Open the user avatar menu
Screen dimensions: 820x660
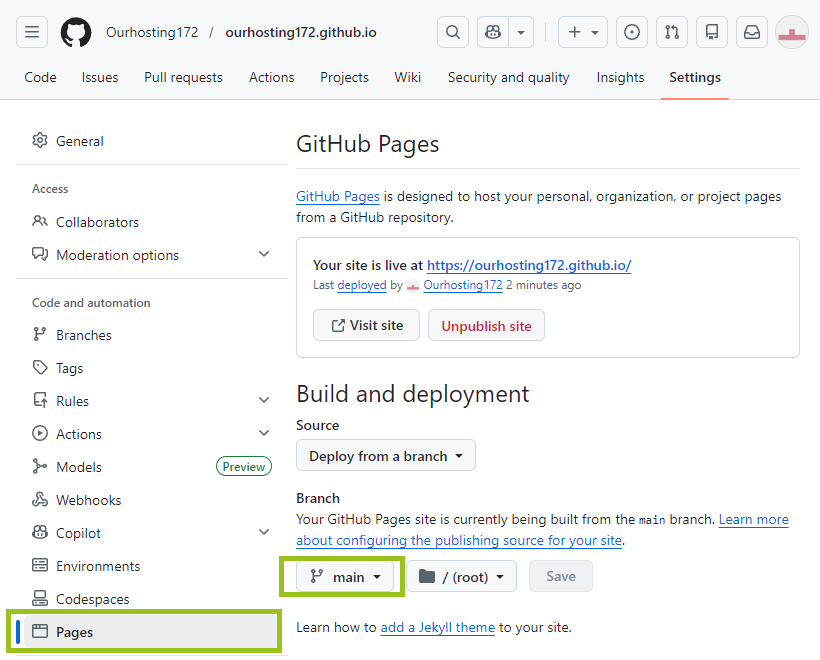pos(792,32)
